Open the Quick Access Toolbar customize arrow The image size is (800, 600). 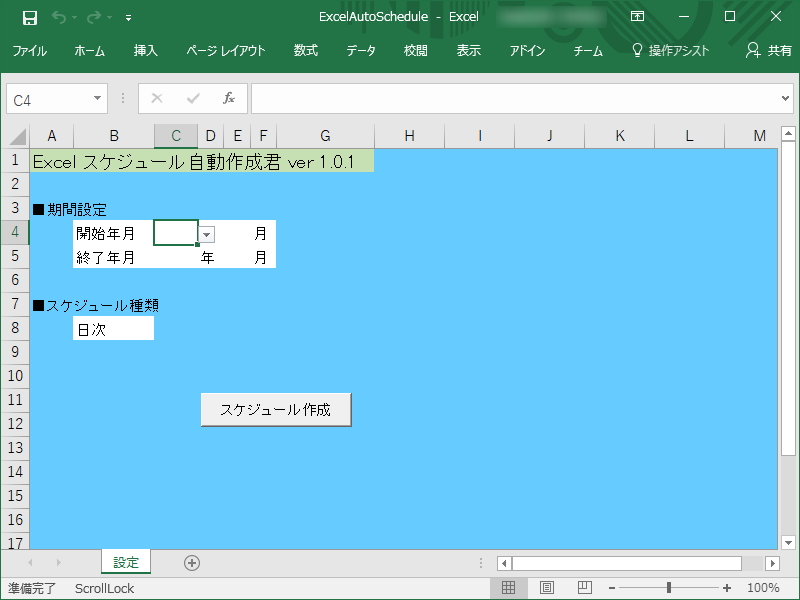click(129, 18)
